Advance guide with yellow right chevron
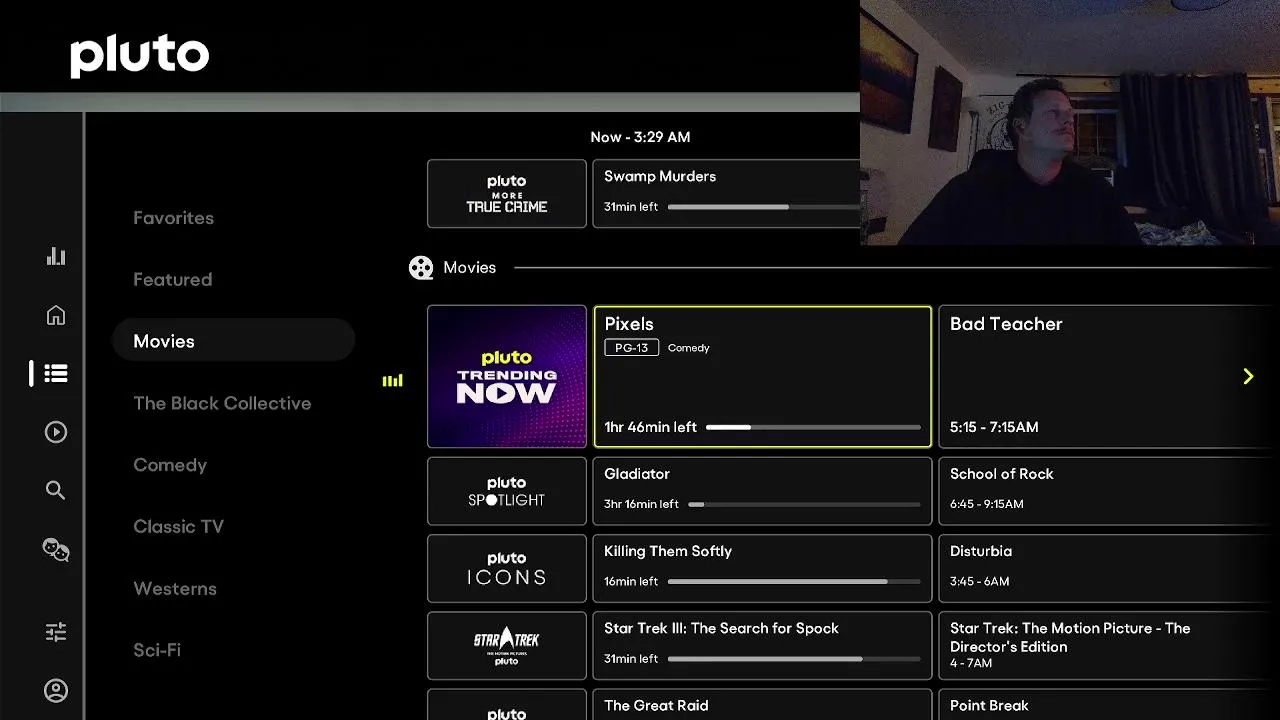 (x=1248, y=376)
